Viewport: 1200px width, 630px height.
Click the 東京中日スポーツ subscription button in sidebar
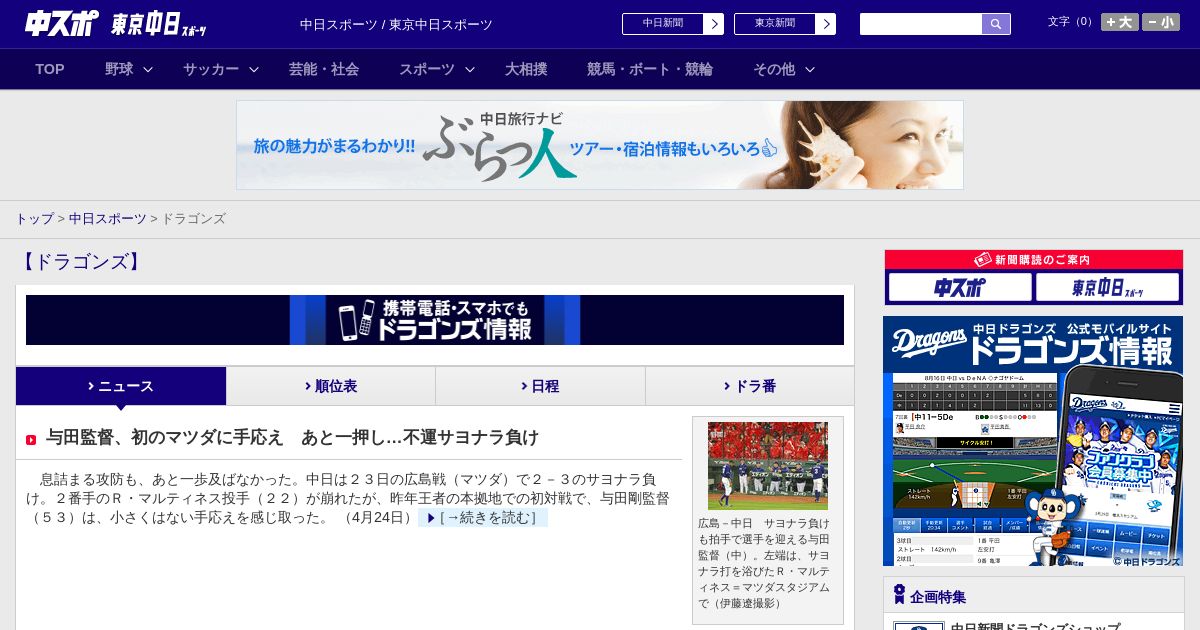1108,288
